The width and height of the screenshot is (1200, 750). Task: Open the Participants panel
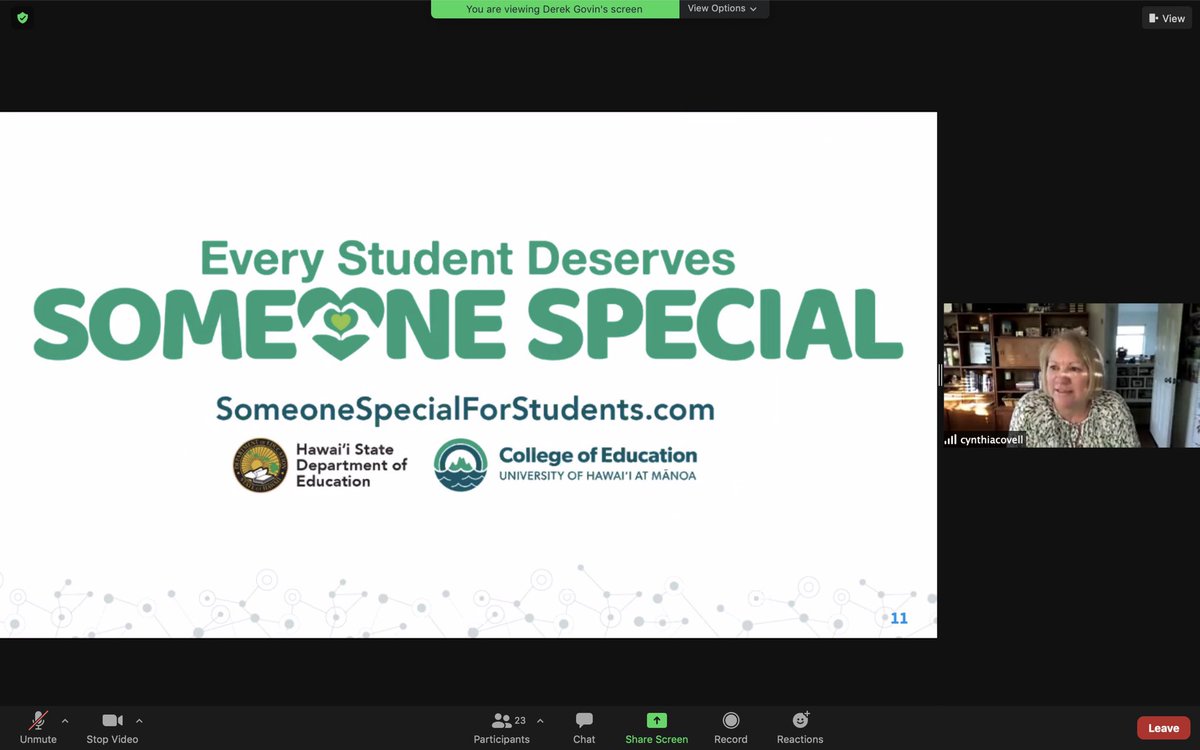click(x=502, y=727)
